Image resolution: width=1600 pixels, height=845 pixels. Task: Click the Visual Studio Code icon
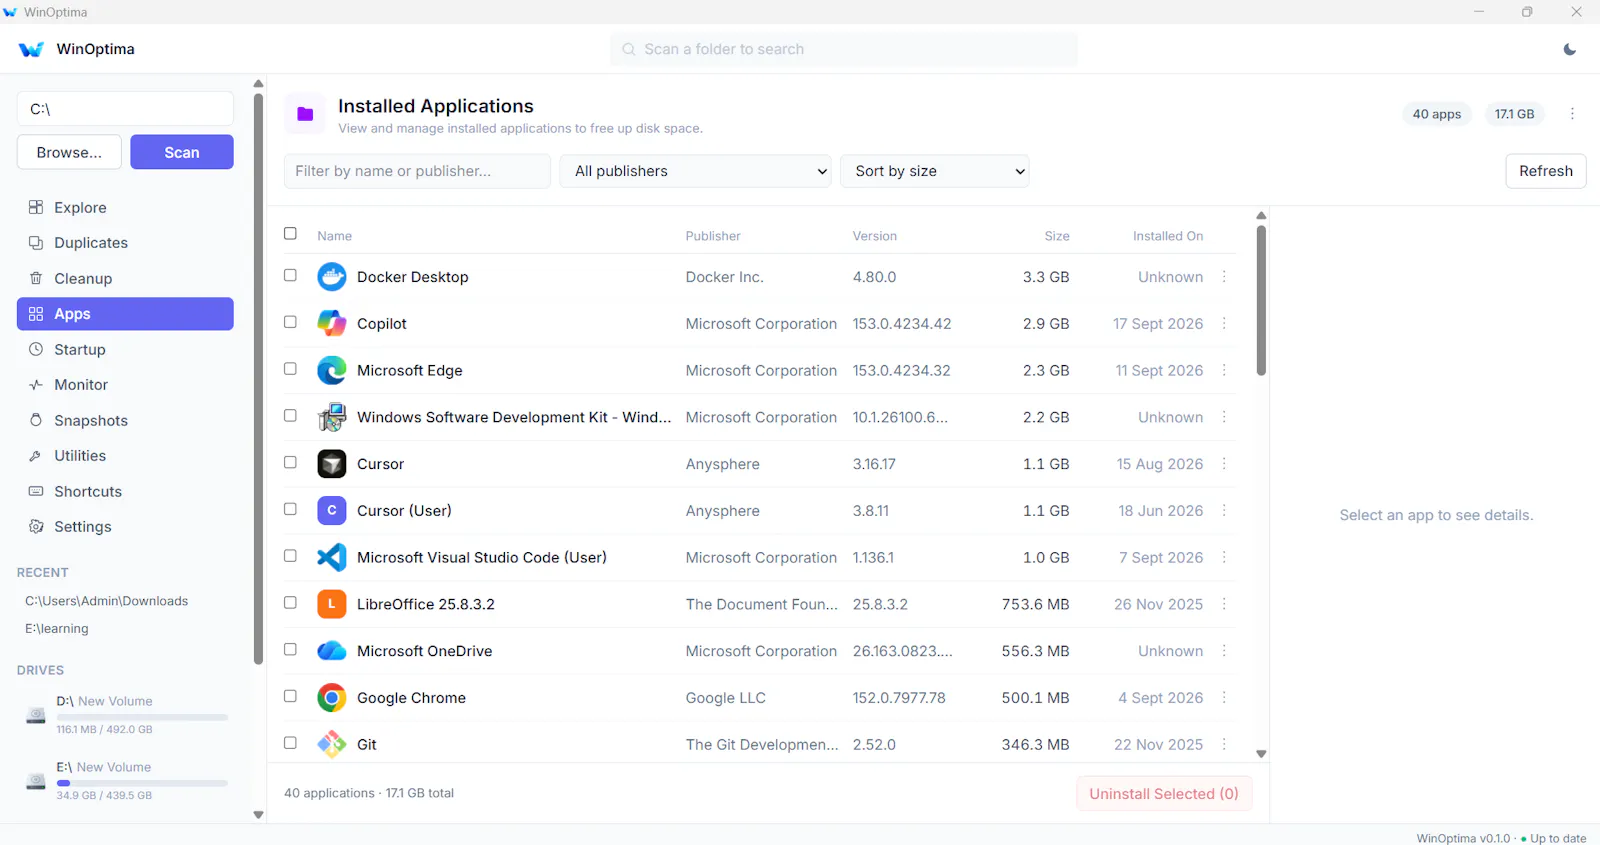pos(332,558)
